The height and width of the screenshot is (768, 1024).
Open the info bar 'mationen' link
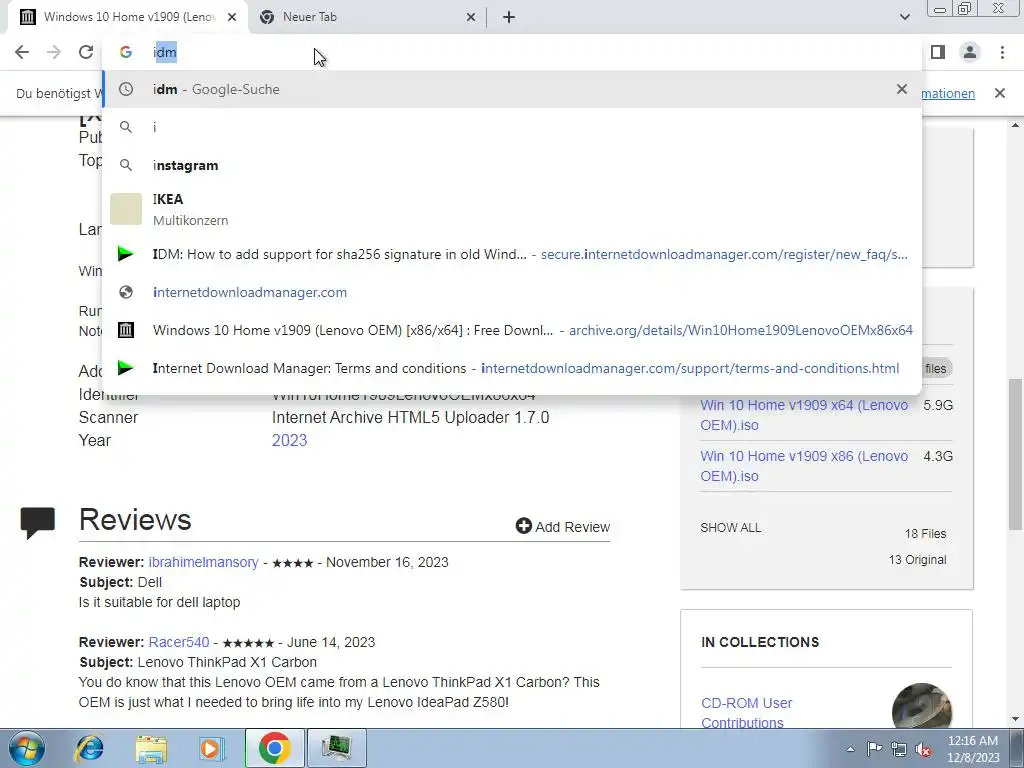tap(948, 93)
